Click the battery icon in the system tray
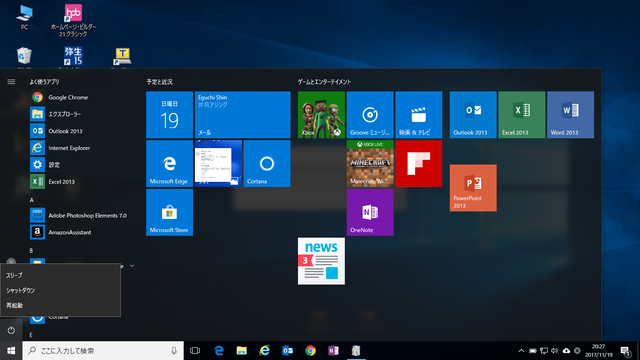Viewport: 640px width, 360px height. (x=533, y=351)
